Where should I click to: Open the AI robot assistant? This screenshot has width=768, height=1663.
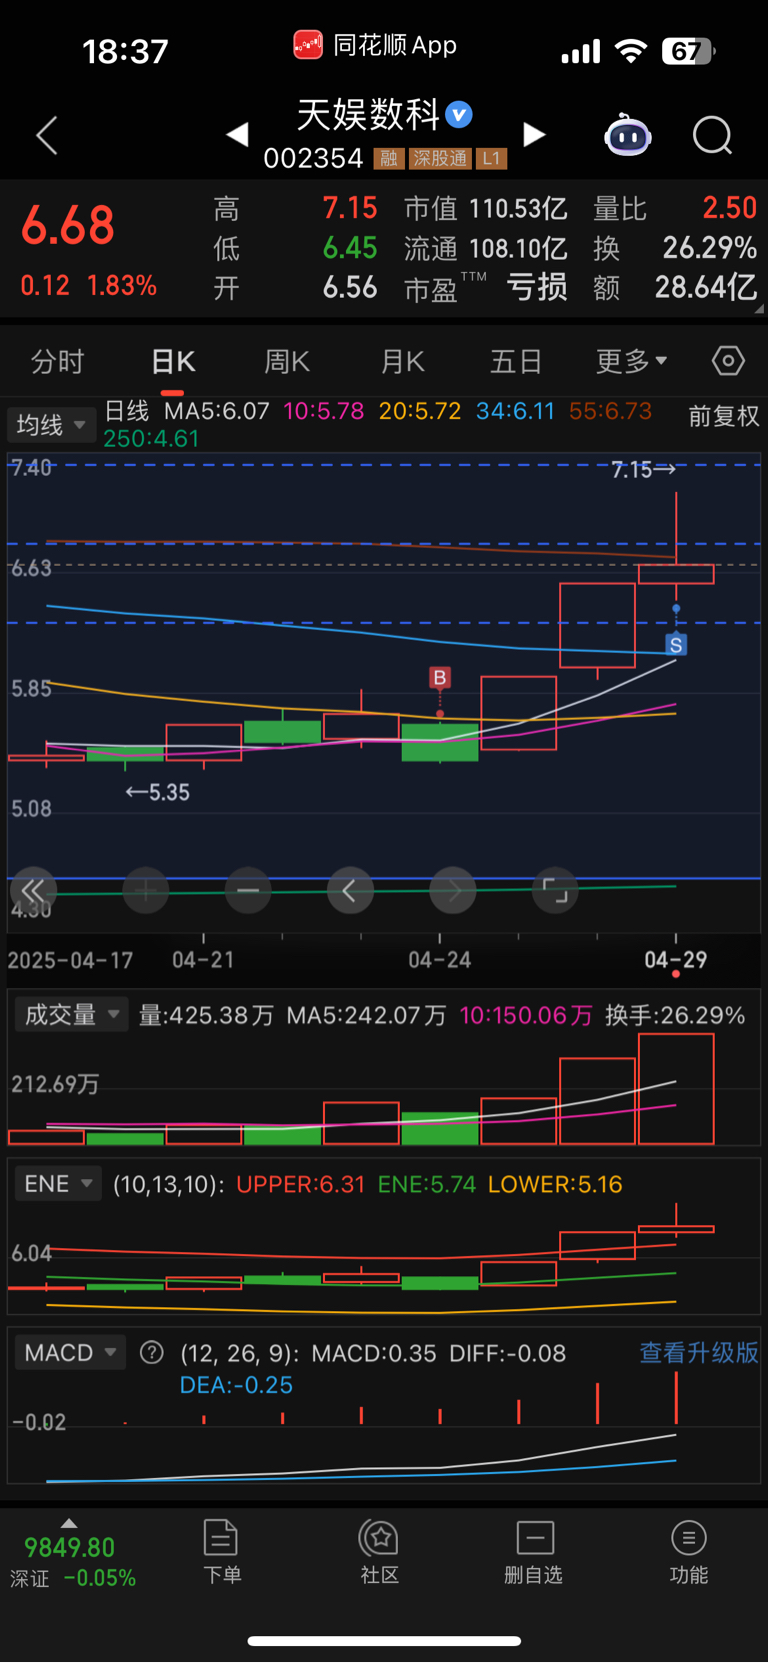(x=628, y=135)
